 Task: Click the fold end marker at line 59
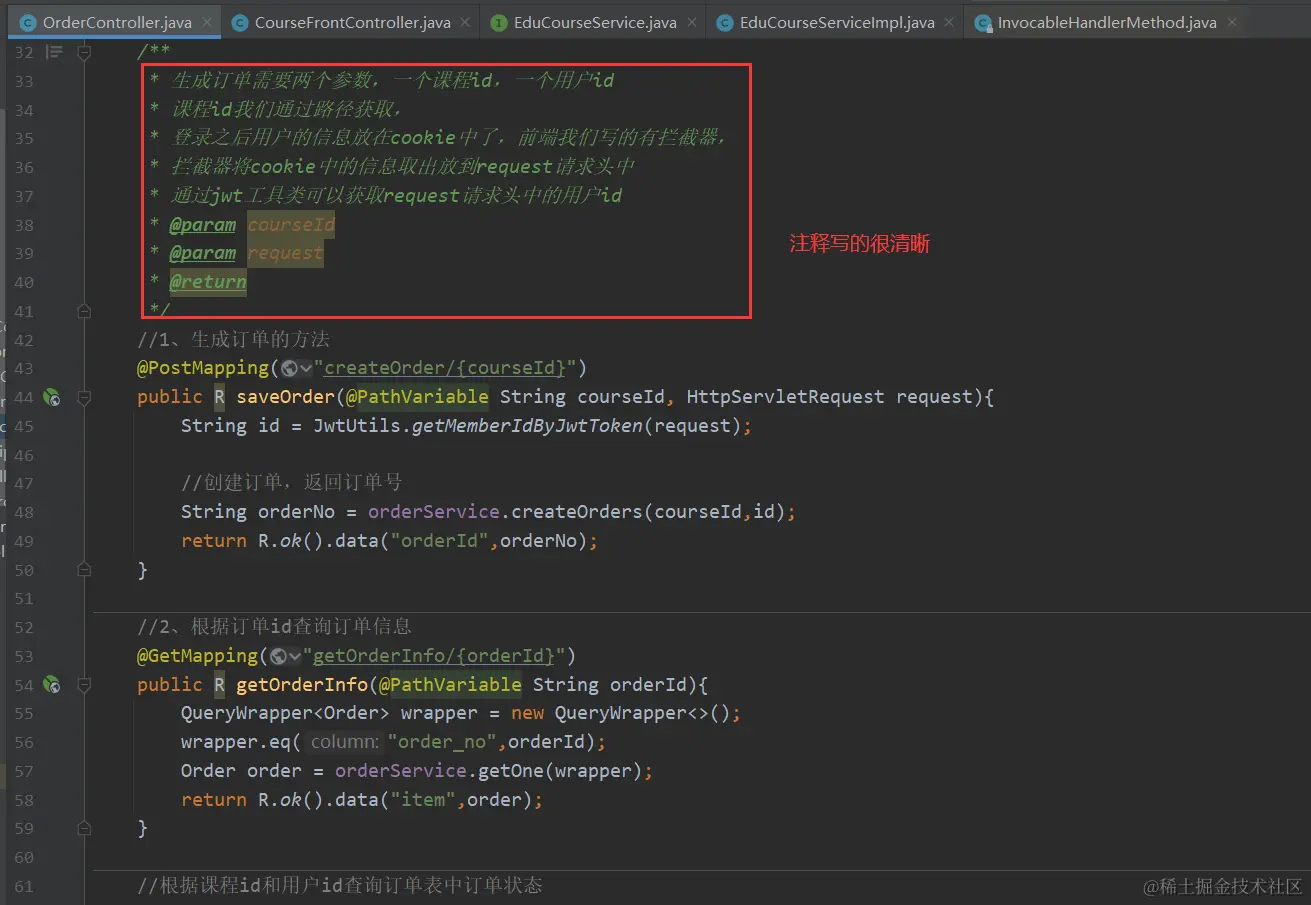tap(85, 829)
